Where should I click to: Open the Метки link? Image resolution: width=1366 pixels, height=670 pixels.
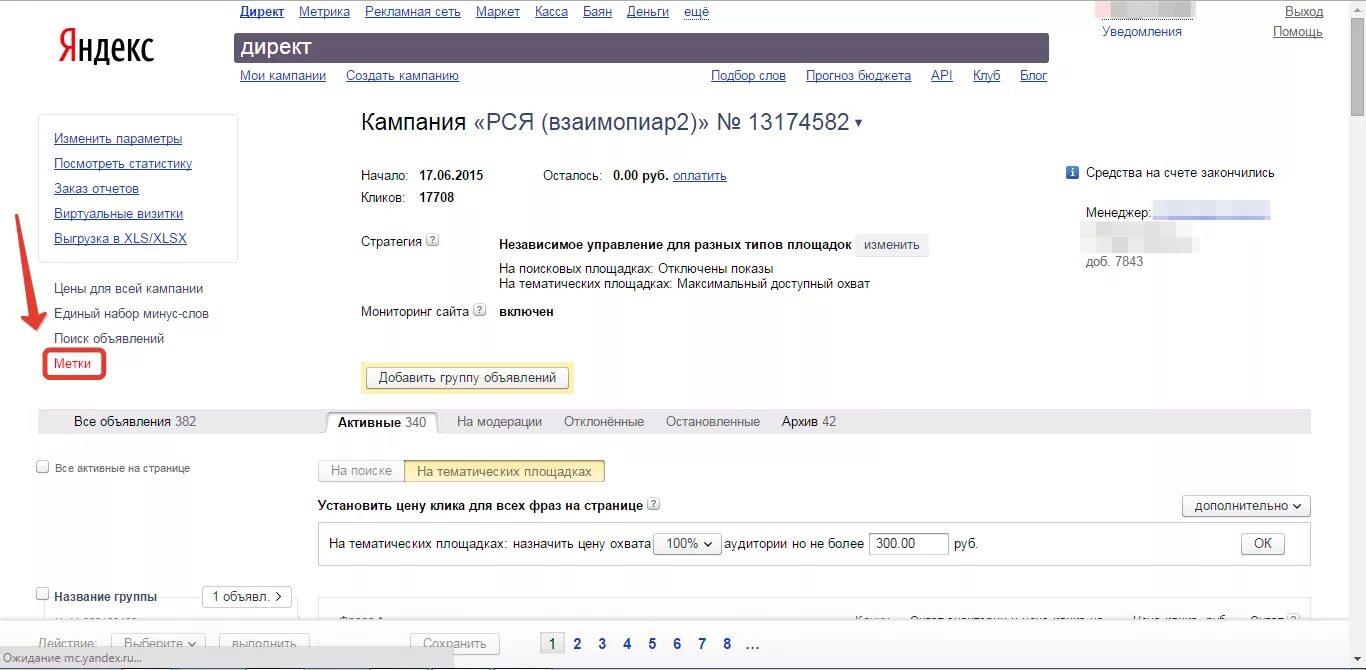pyautogui.click(x=73, y=364)
